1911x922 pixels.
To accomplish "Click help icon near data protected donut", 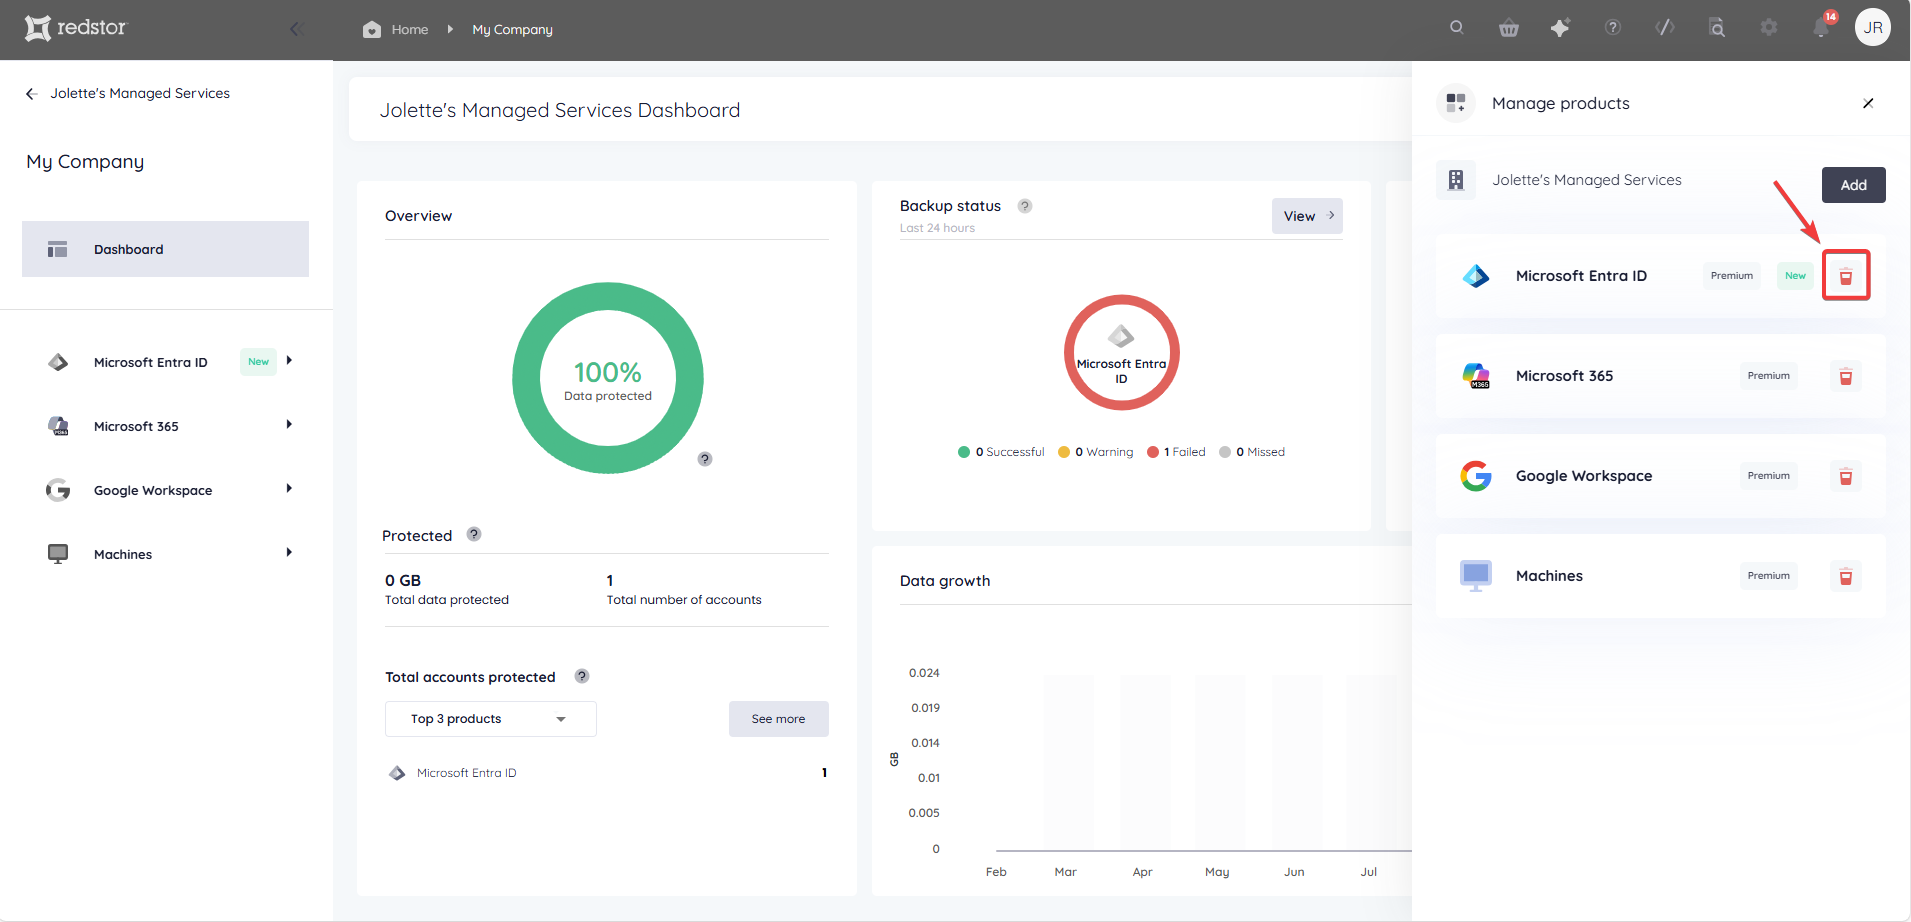I will point(705,459).
